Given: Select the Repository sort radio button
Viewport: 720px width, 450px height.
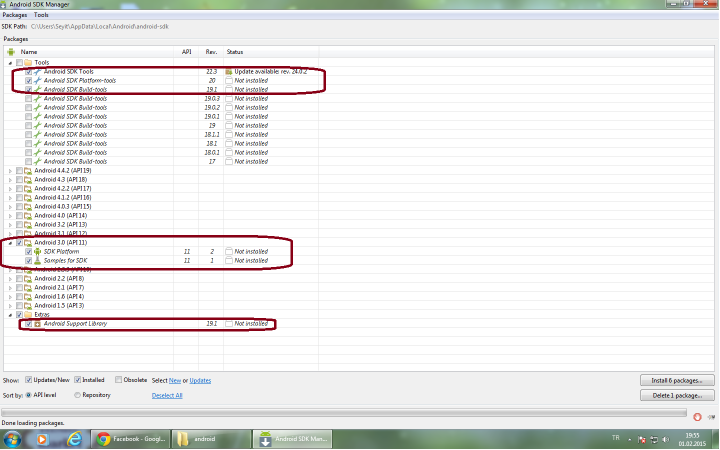Looking at the screenshot, I should click(x=77, y=395).
